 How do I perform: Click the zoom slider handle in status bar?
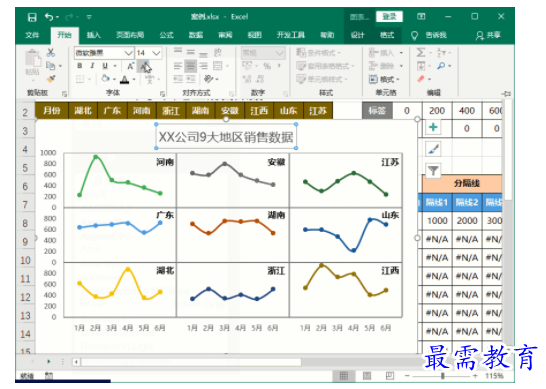[443, 376]
